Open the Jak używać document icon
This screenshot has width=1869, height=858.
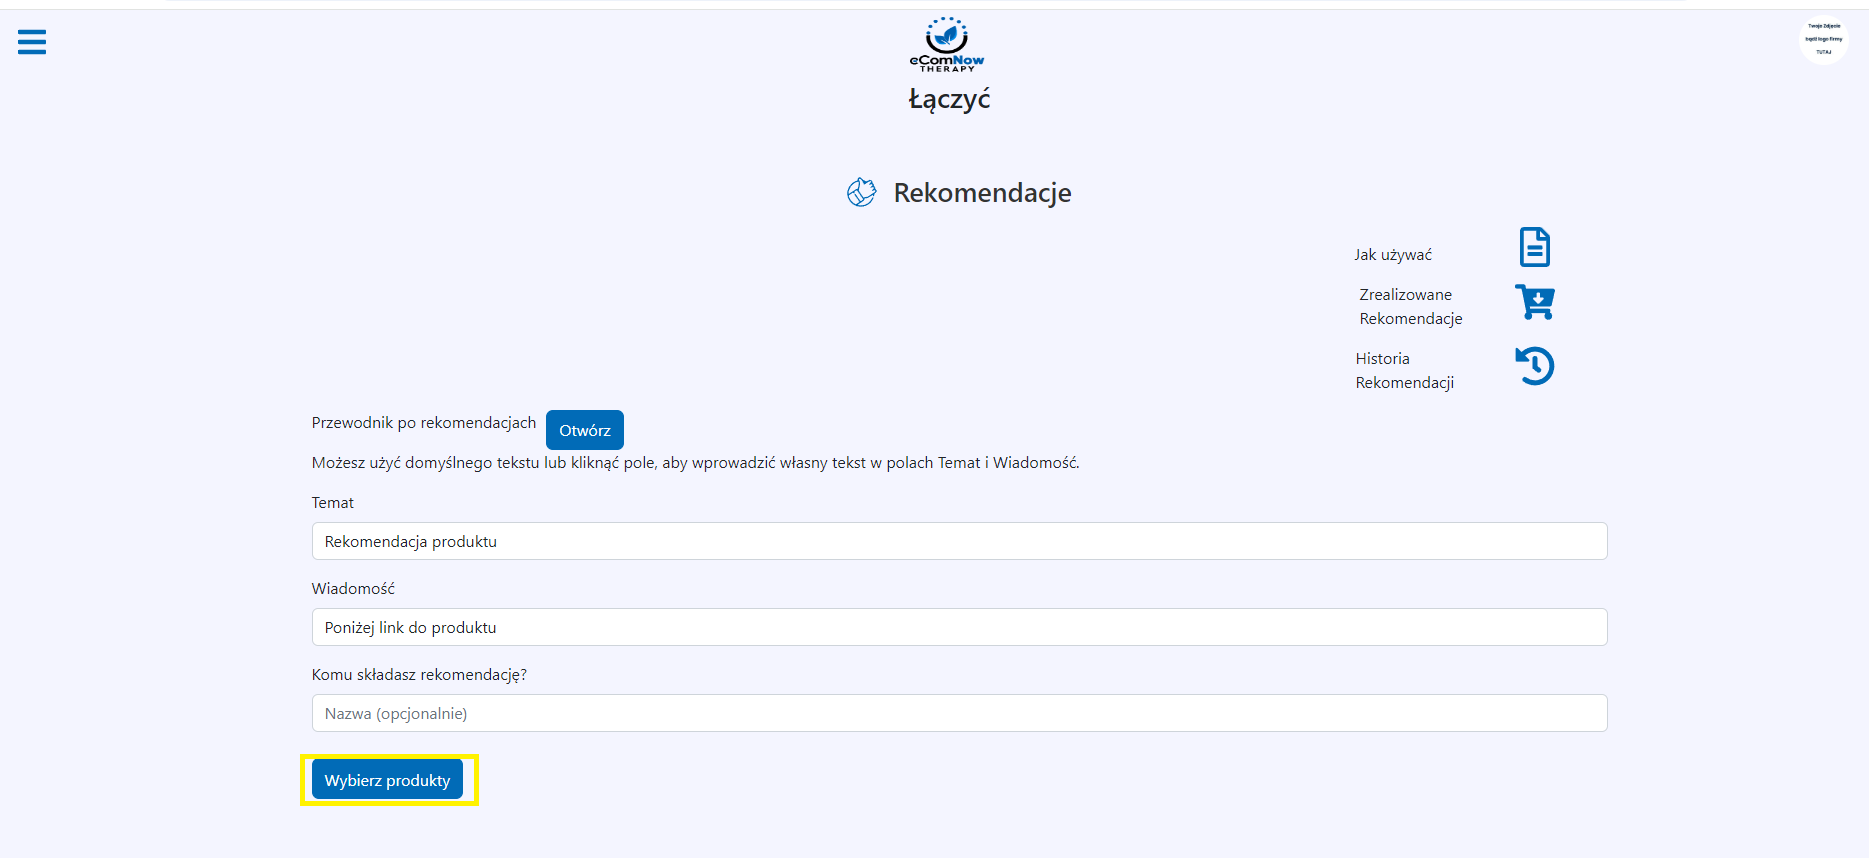[1535, 247]
